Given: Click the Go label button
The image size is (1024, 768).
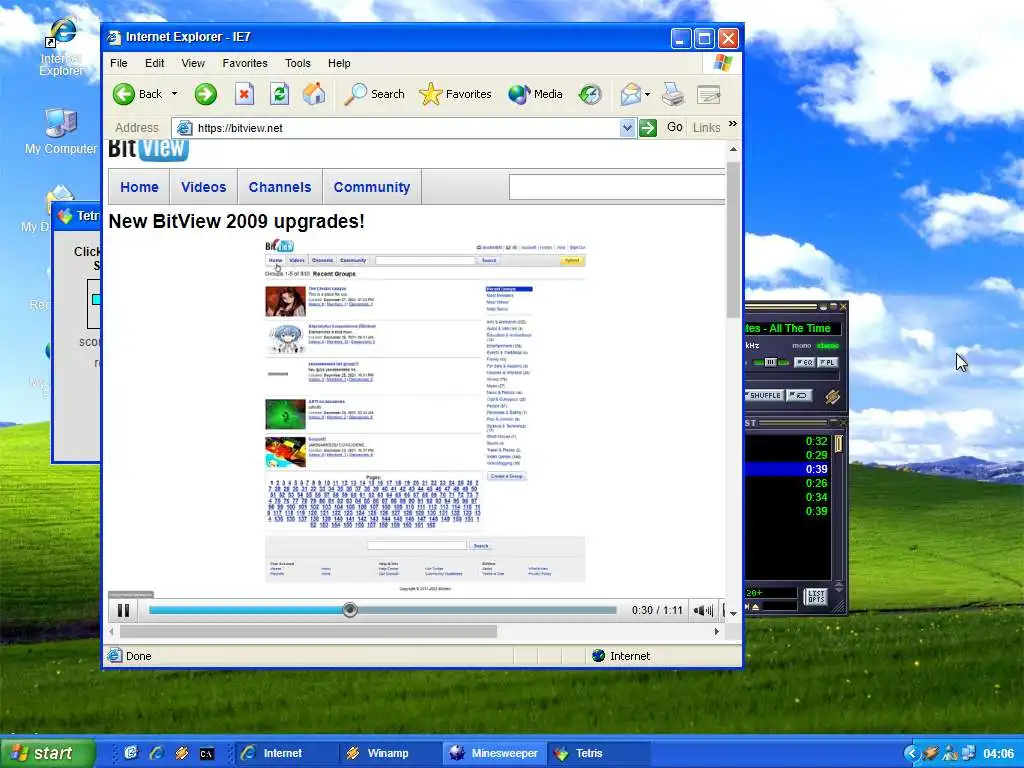Looking at the screenshot, I should coord(675,127).
